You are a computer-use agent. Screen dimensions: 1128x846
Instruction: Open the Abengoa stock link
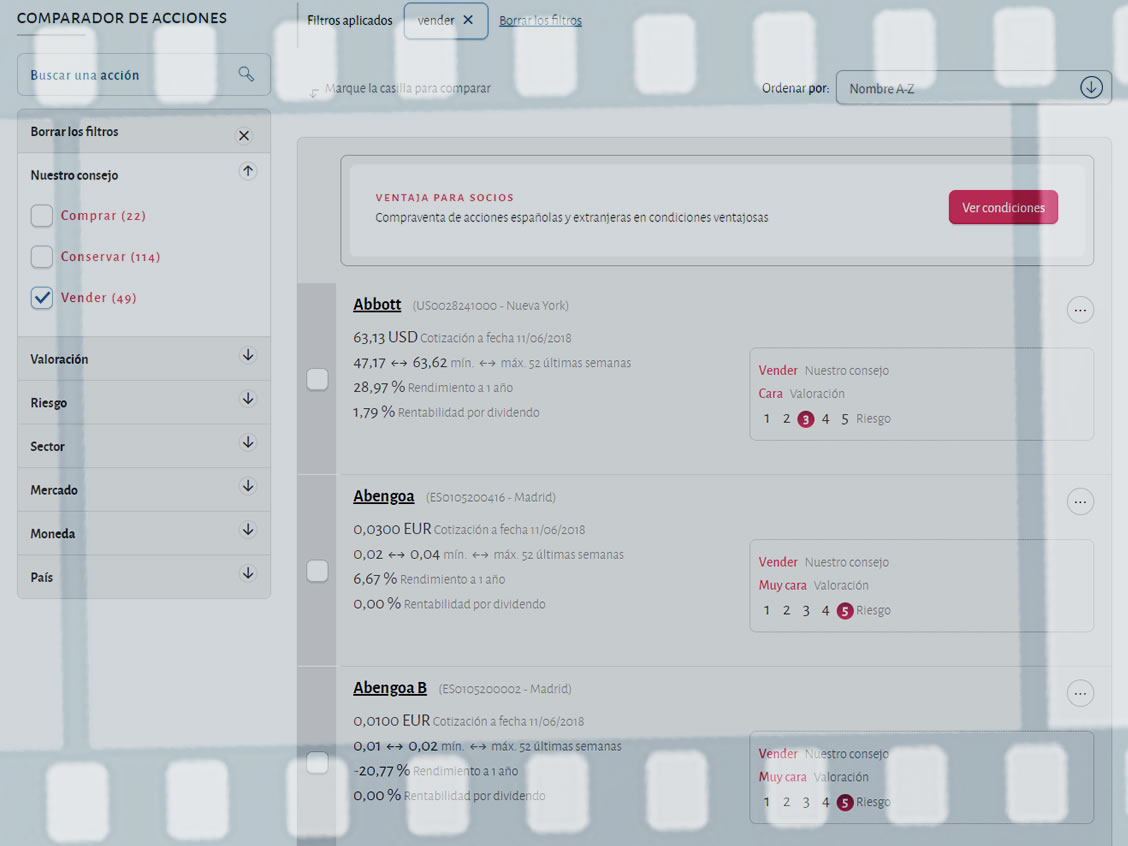tap(383, 496)
